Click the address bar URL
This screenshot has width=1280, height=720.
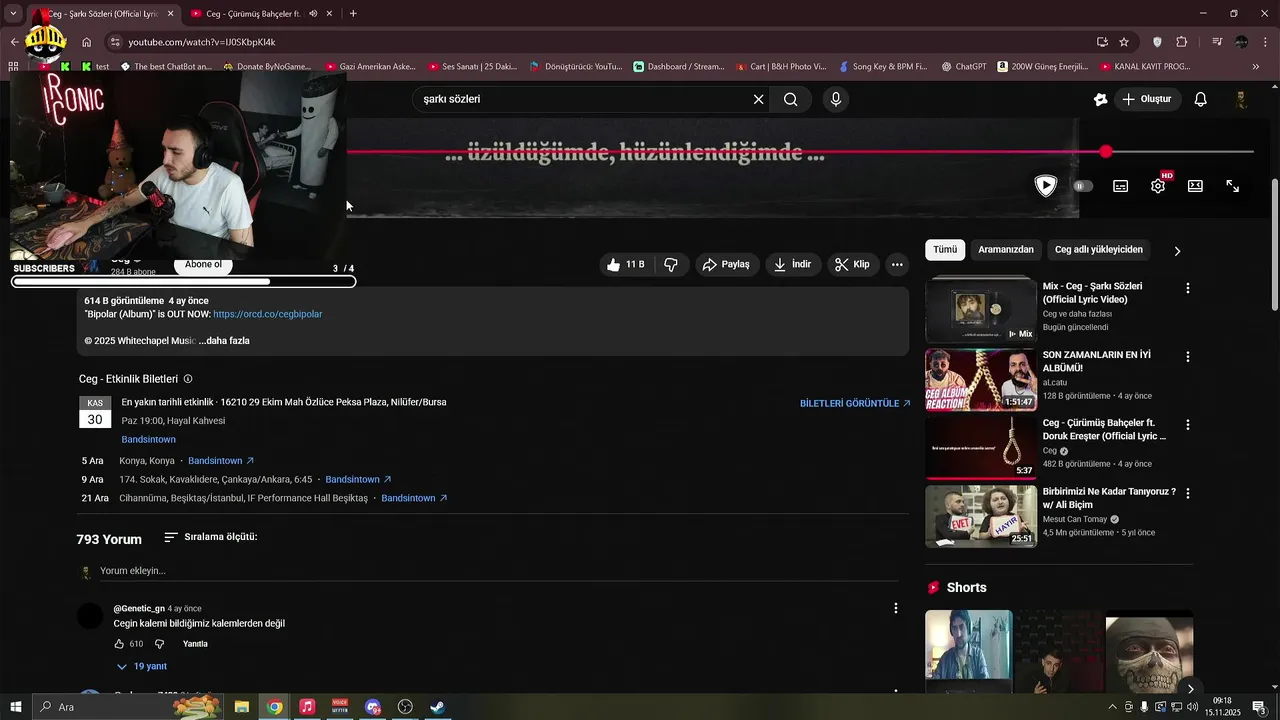coord(202,42)
